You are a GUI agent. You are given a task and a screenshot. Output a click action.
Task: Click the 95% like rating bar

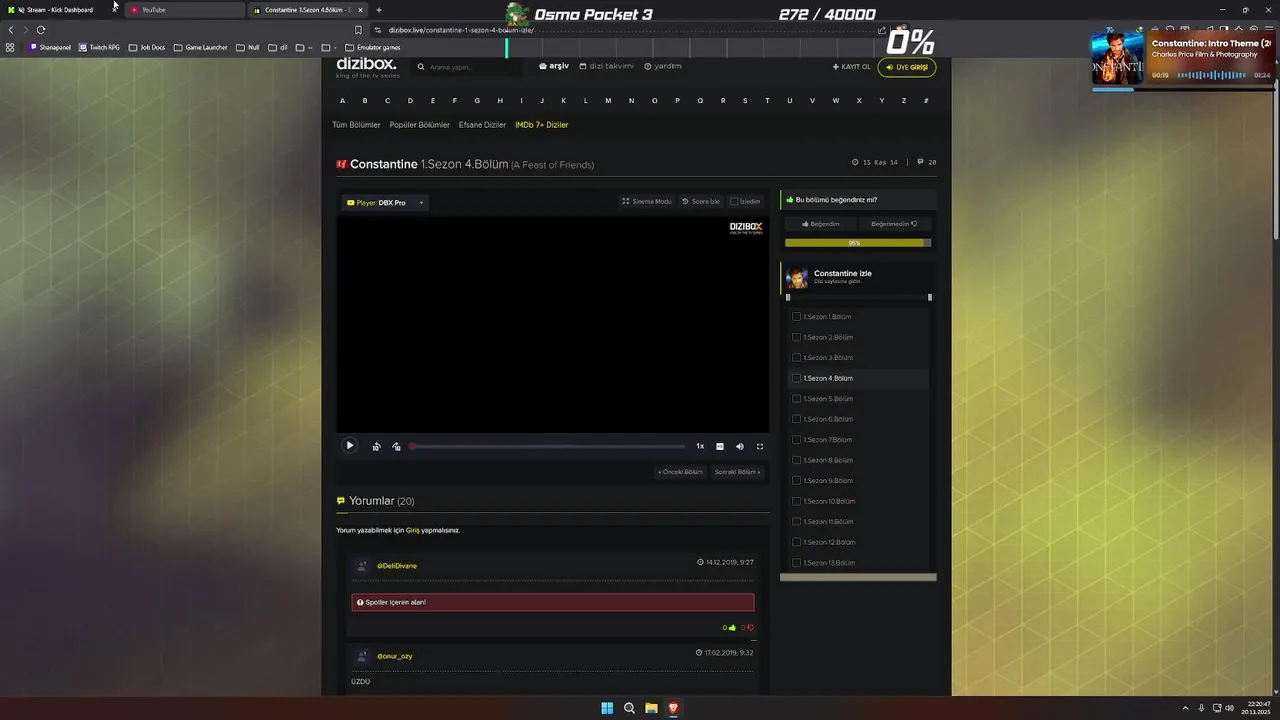click(858, 243)
